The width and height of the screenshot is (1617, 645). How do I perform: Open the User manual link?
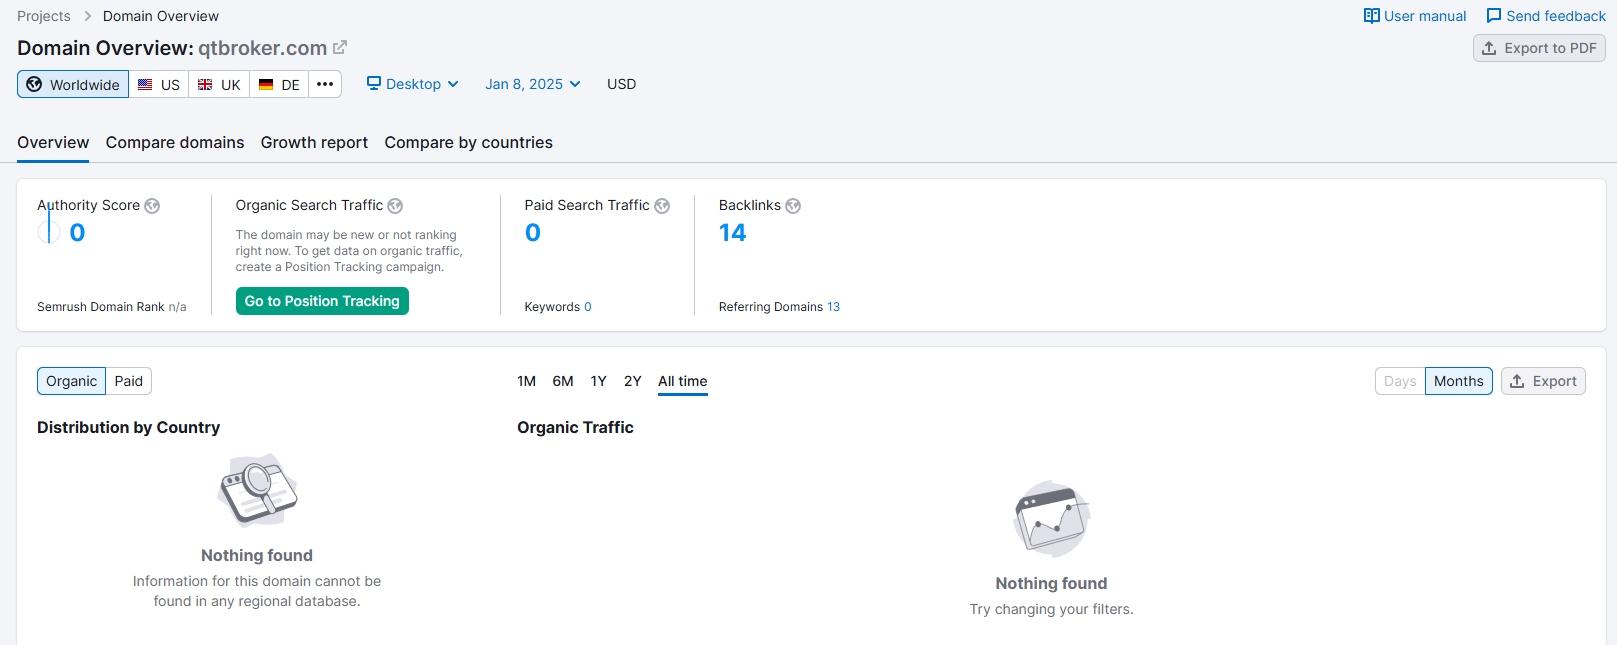[x=1415, y=16]
